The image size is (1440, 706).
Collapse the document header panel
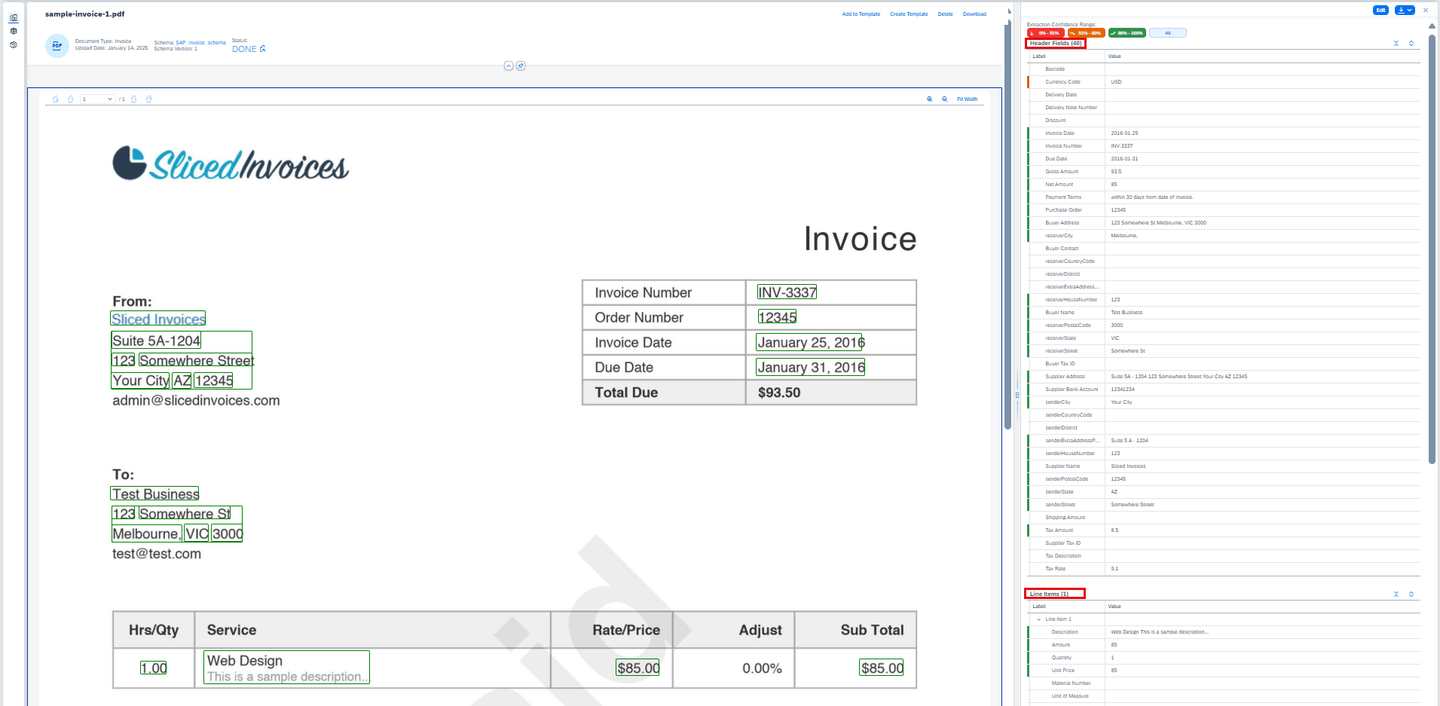[x=508, y=66]
